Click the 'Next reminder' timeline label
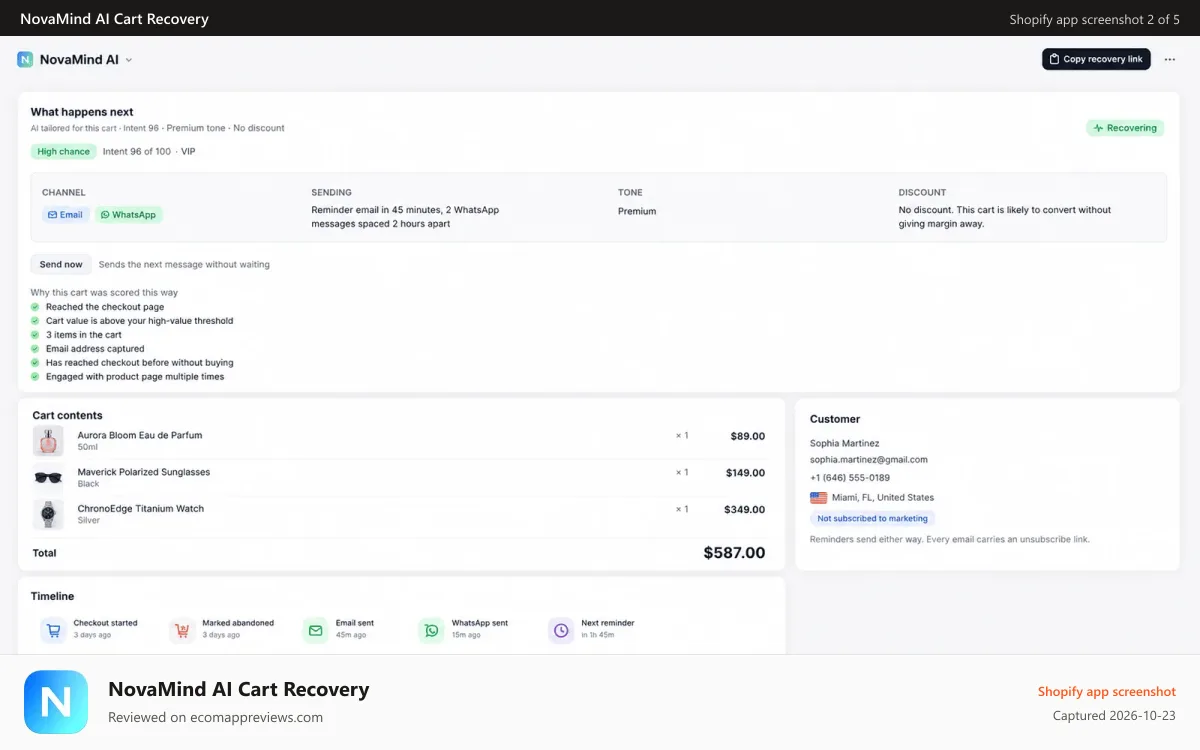Screen dimensions: 1200x750 tap(608, 623)
